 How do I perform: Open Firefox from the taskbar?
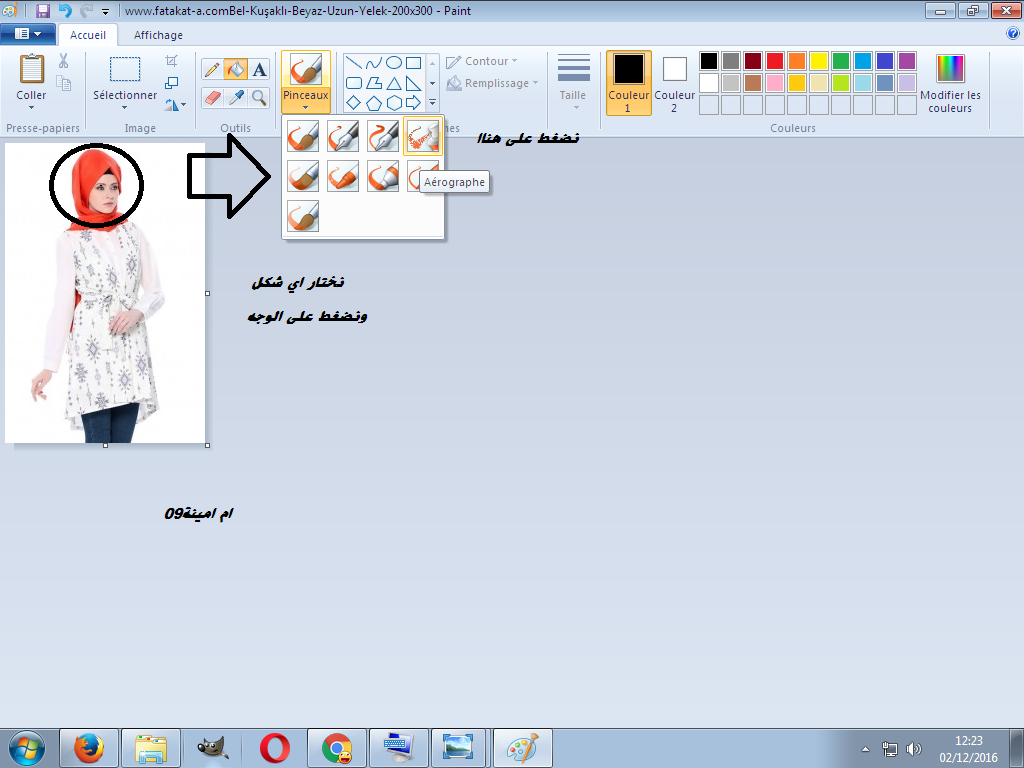89,747
